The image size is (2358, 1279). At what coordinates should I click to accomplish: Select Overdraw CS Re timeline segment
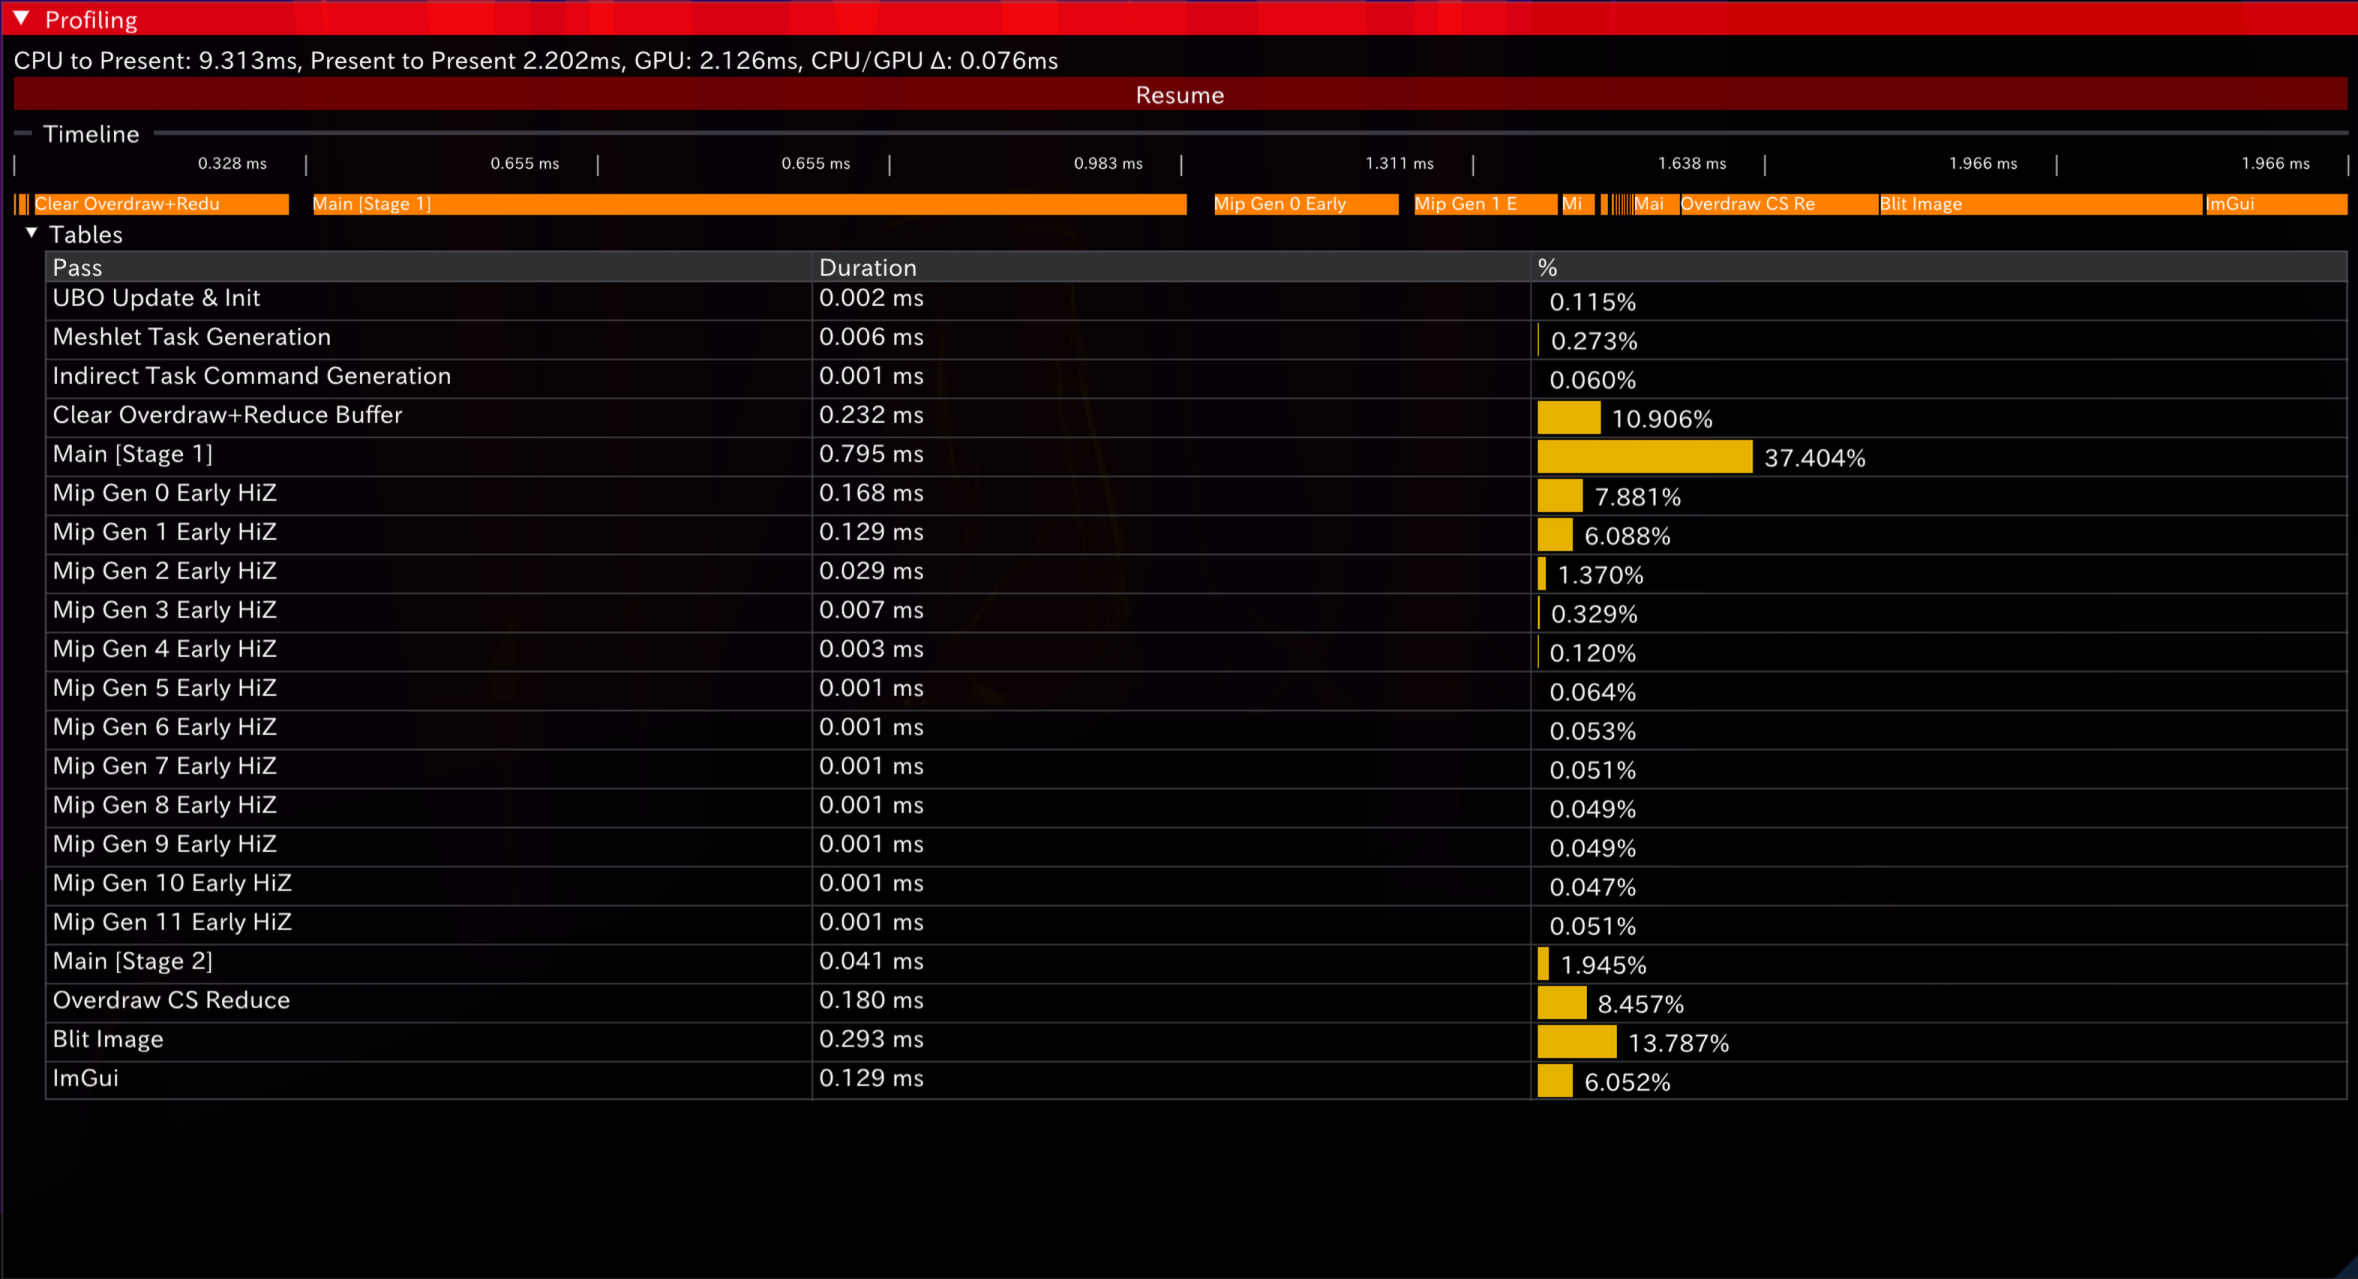pyautogui.click(x=1778, y=204)
